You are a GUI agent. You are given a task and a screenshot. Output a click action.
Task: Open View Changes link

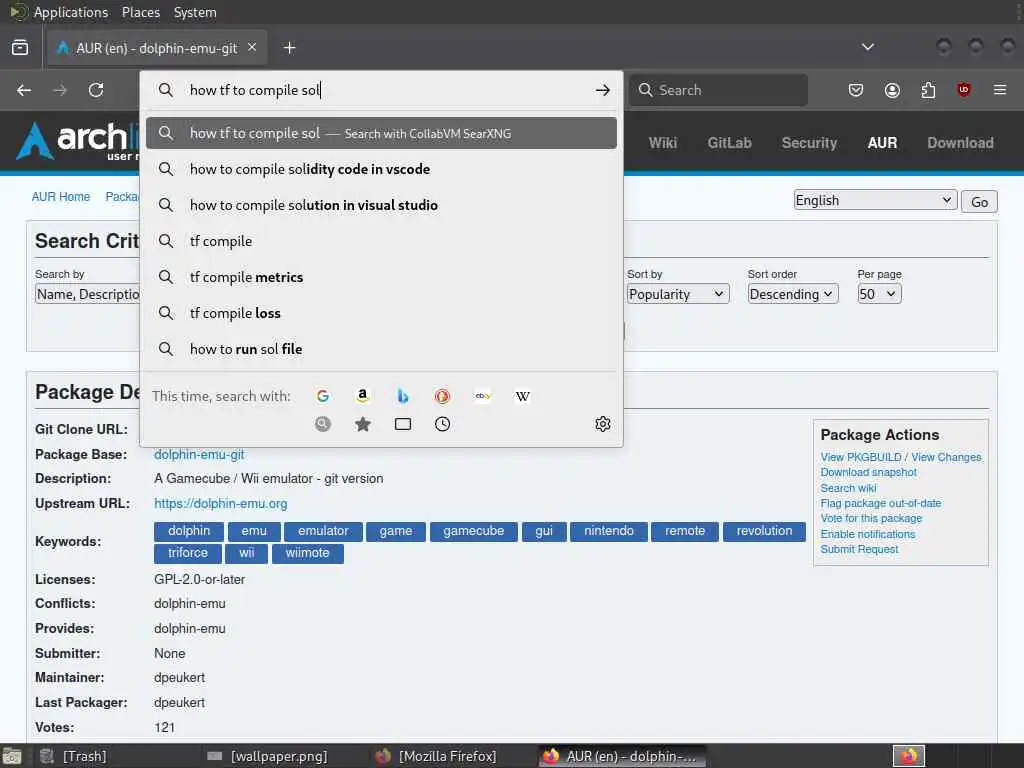[946, 457]
